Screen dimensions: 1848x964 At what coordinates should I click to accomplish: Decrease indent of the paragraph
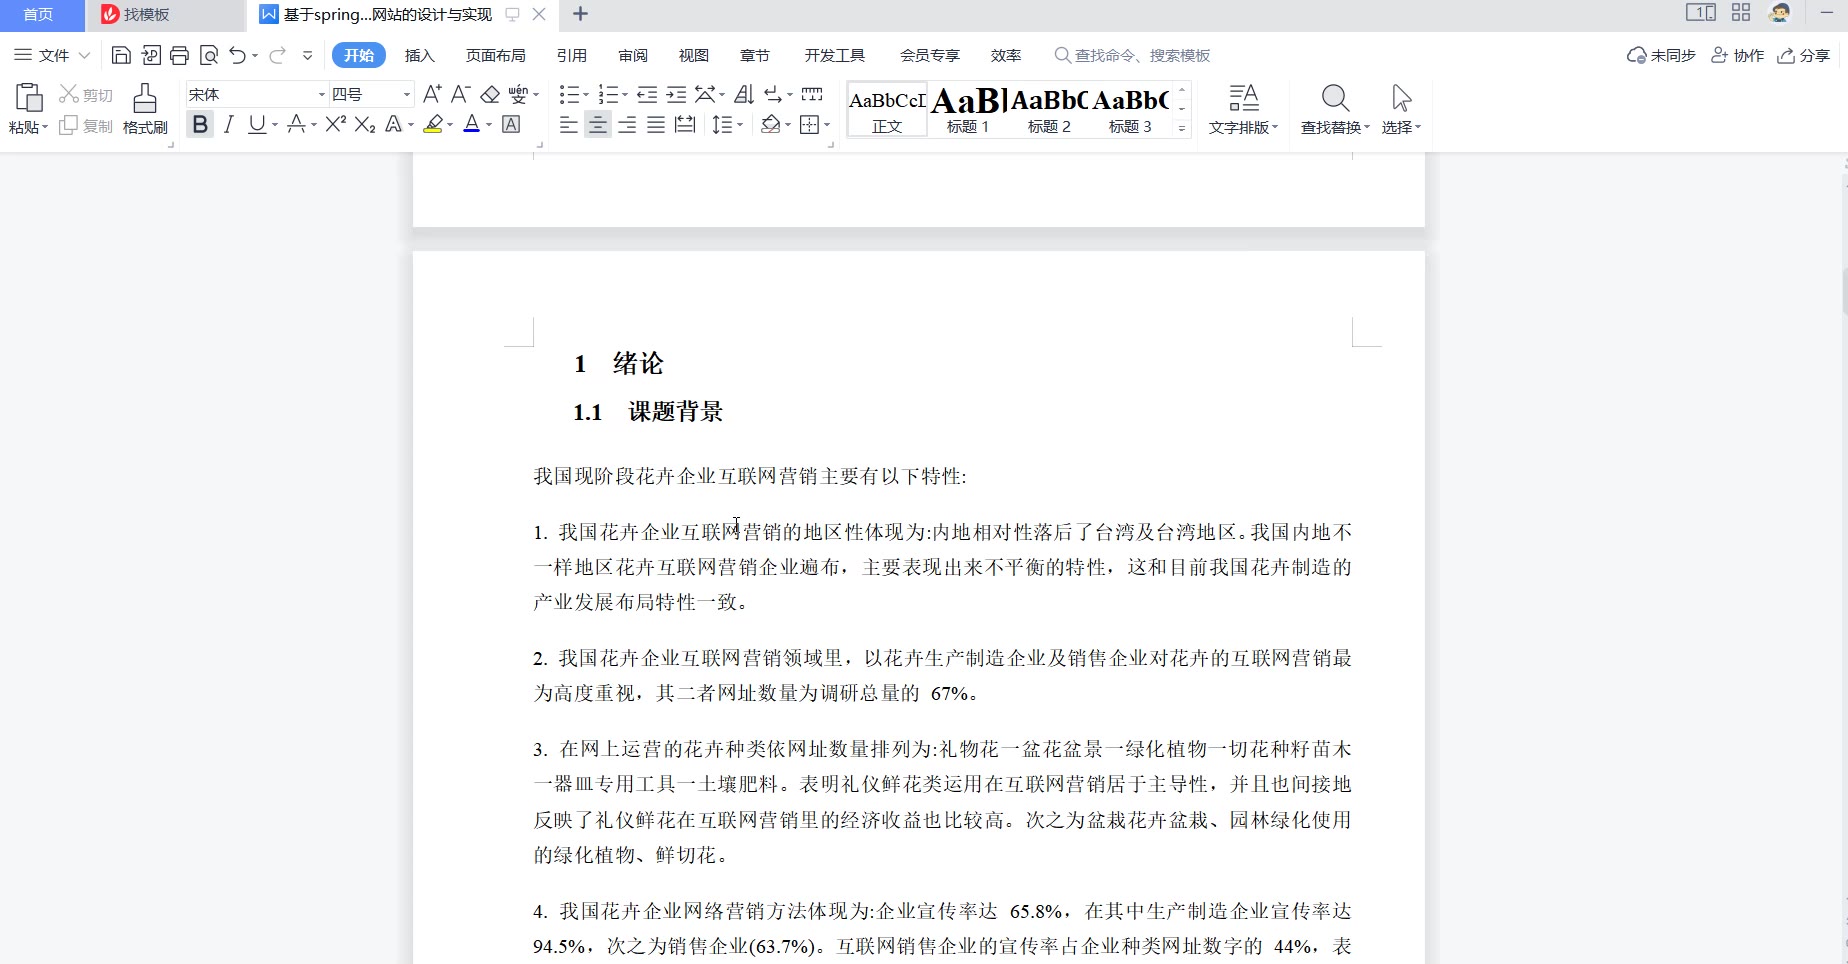[x=647, y=94]
